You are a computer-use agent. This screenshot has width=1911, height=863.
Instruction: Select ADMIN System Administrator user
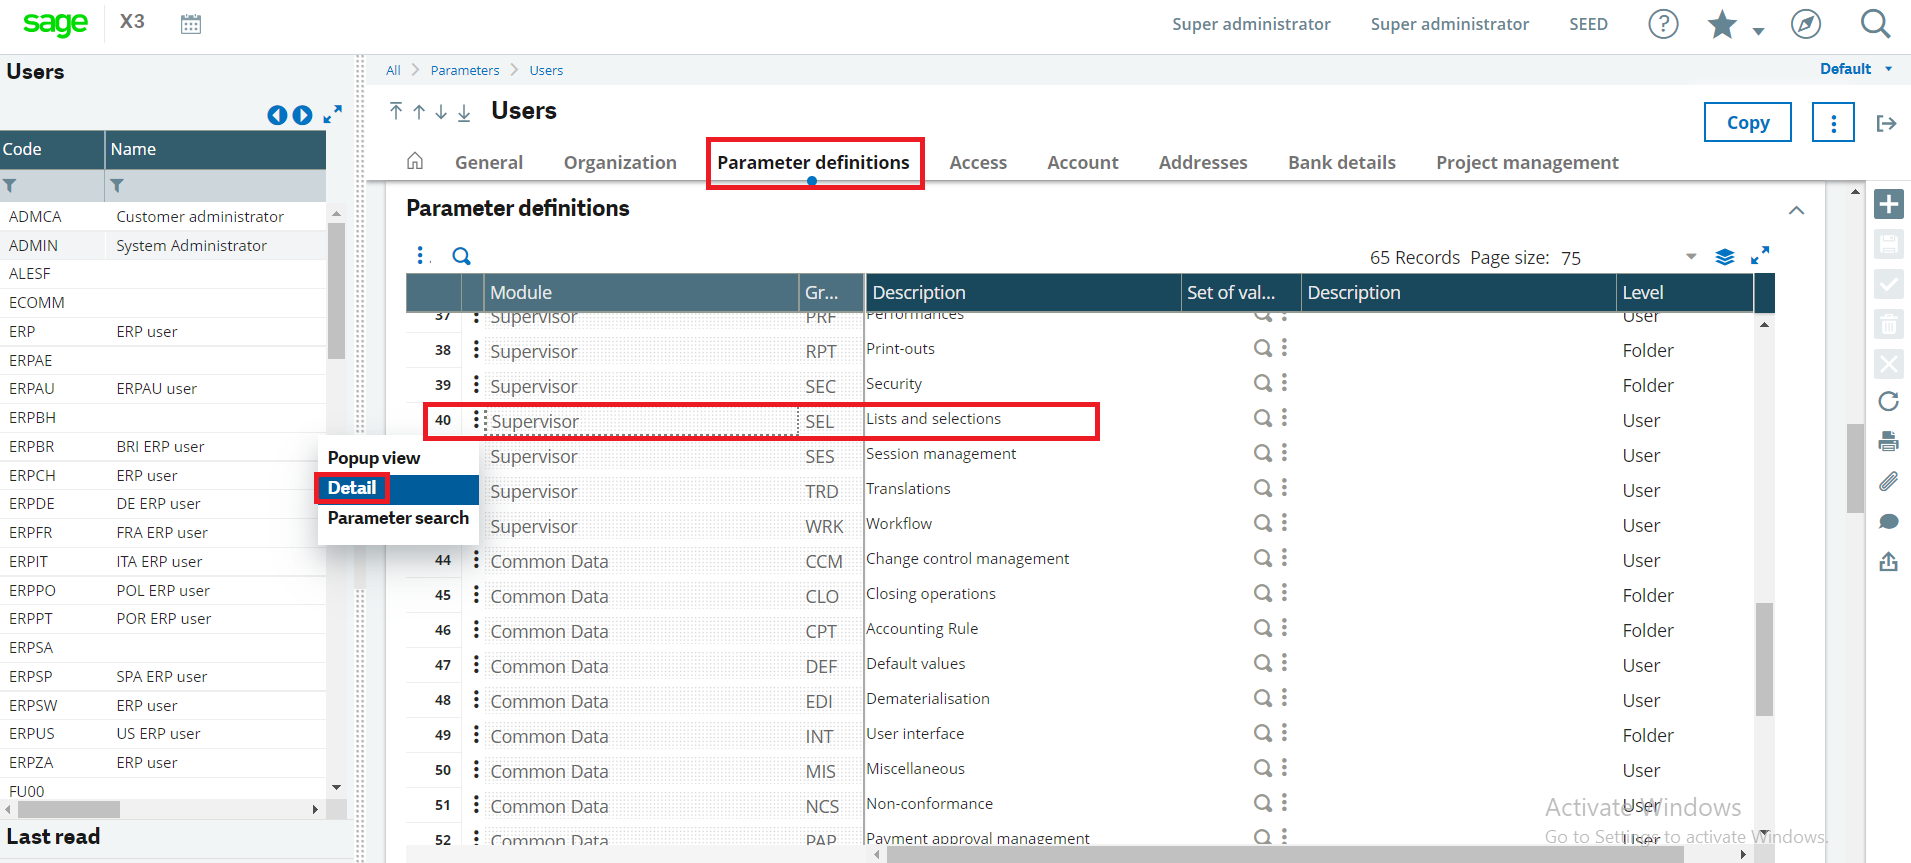point(164,245)
